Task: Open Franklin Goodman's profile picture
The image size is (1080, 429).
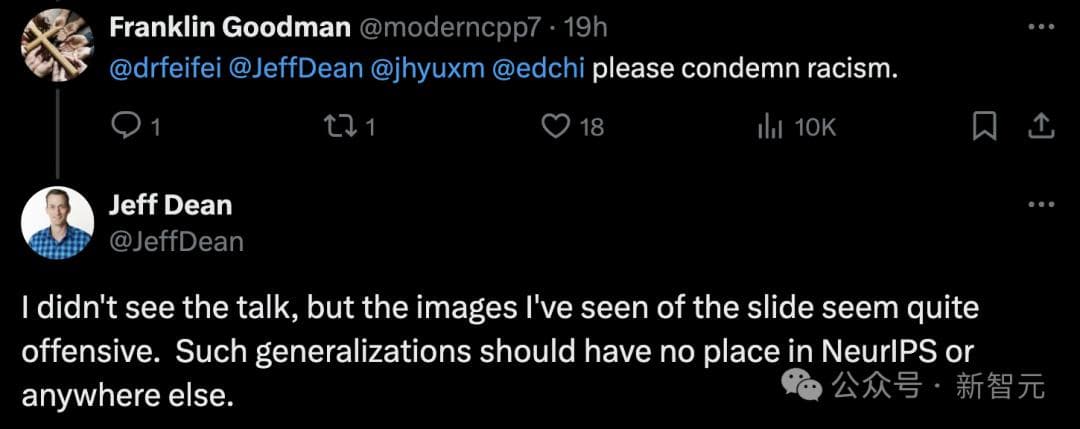Action: [57, 37]
